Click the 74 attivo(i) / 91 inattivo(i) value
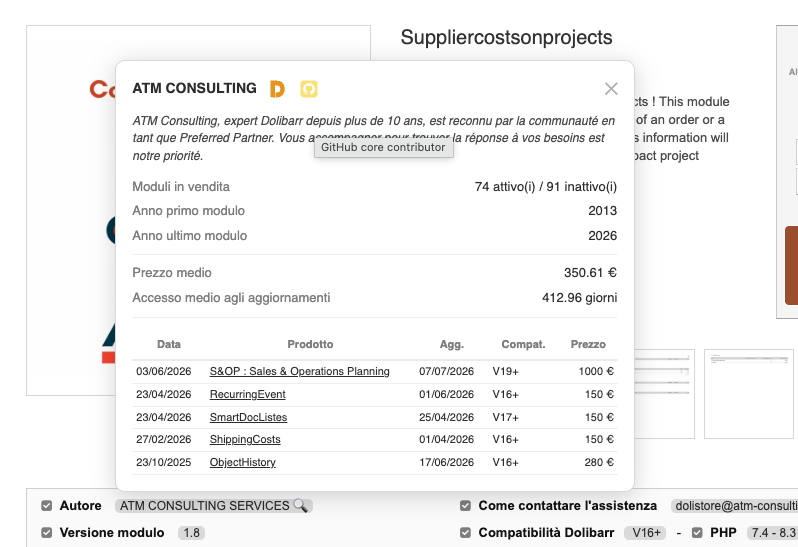Screen dimensions: 798x547 click(x=546, y=187)
